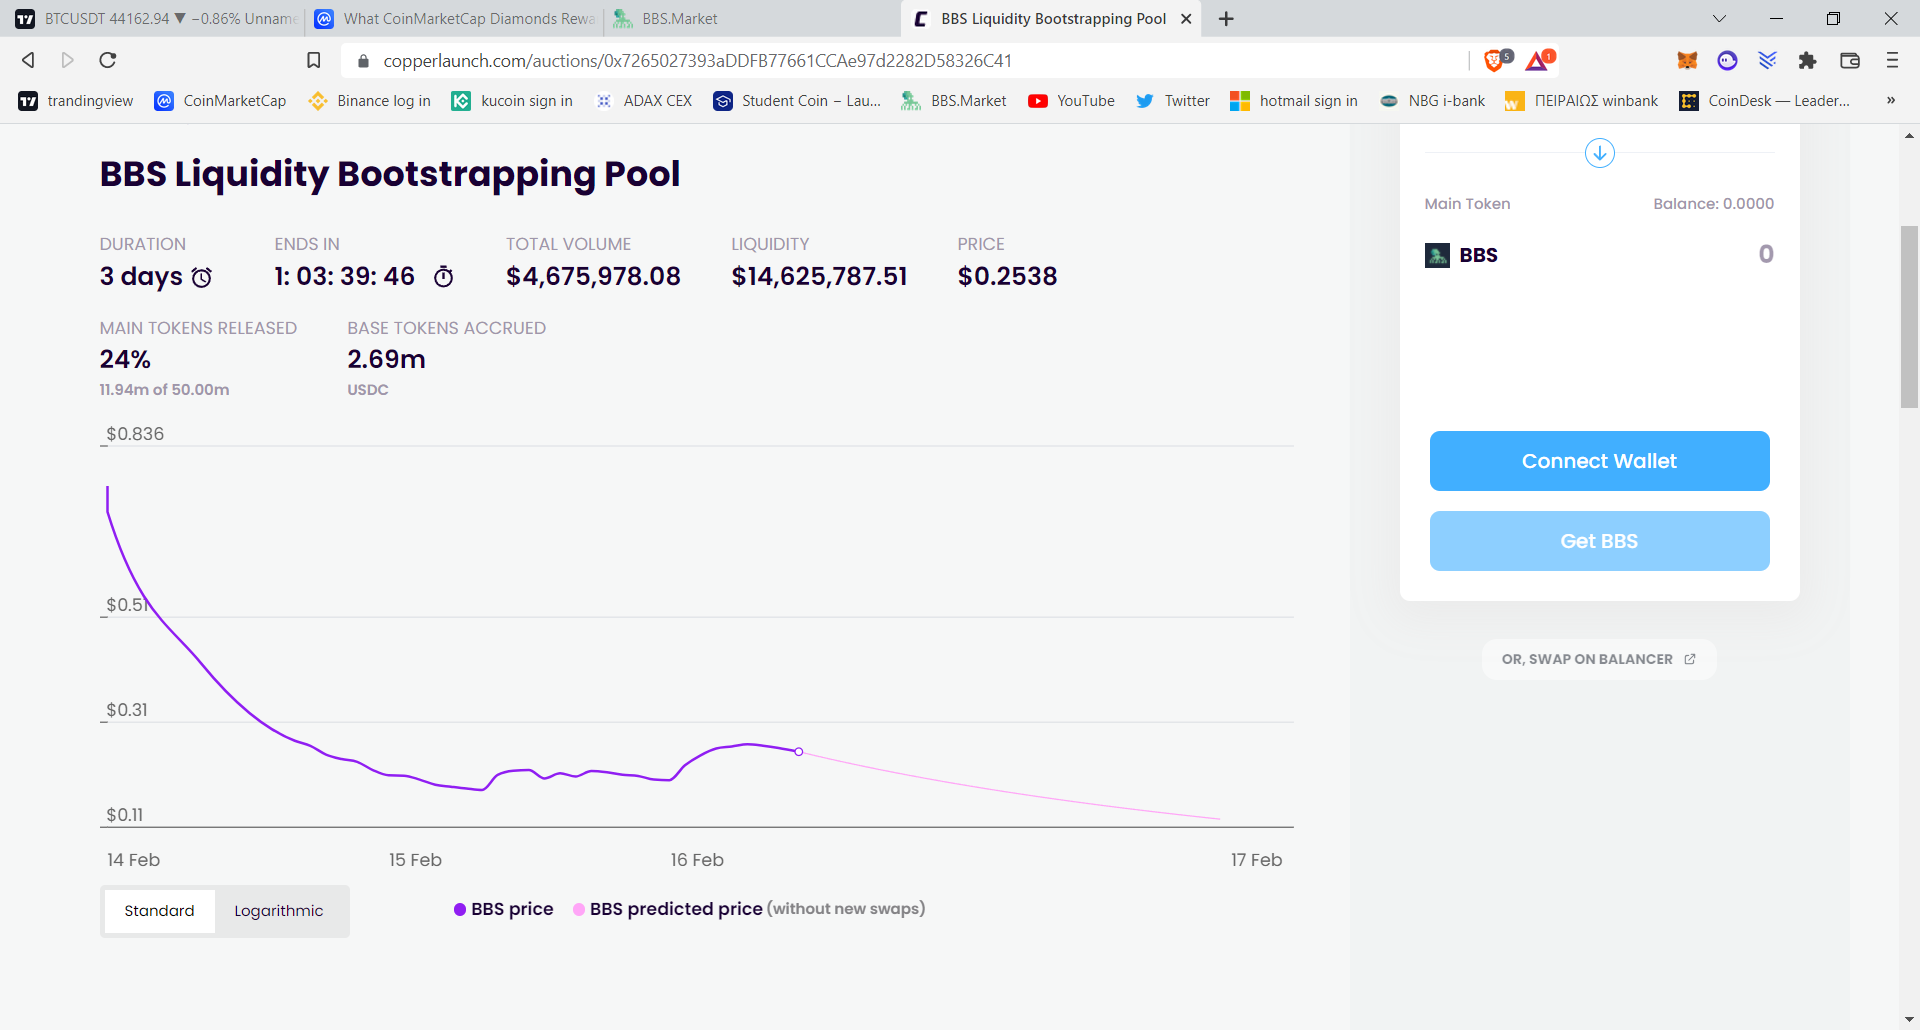
Task: Switch chart to Logarithmic scale
Action: (x=279, y=911)
